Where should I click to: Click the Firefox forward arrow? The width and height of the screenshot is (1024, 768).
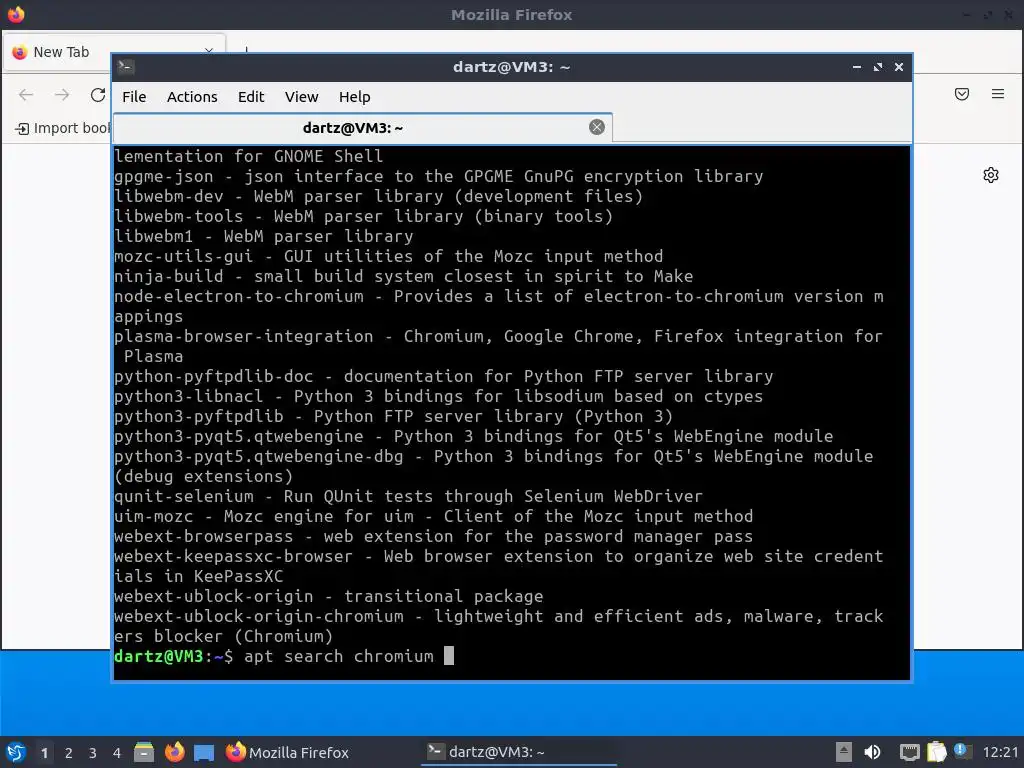[62, 95]
